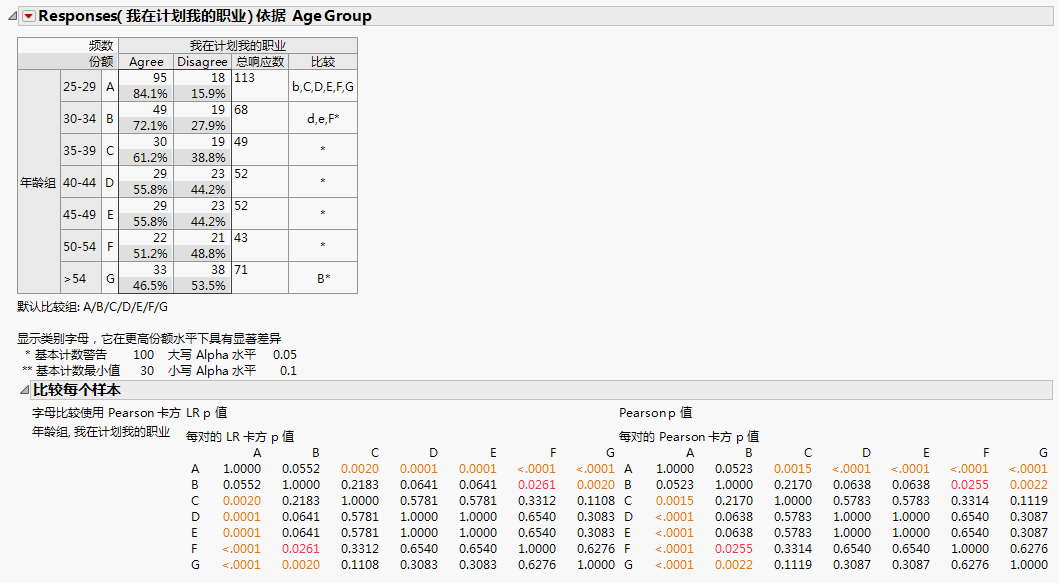Click the 比较 column header
The height and width of the screenshot is (583, 1059).
[x=323, y=62]
